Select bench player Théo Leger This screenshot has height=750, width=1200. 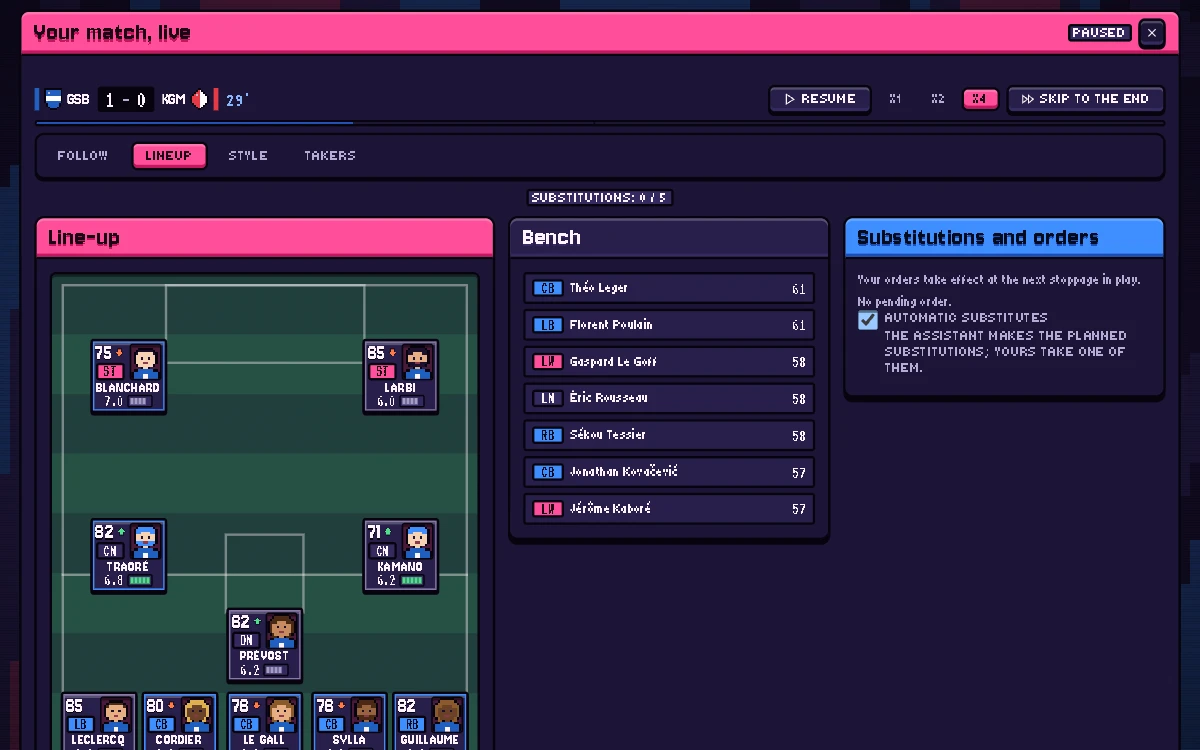tap(669, 288)
